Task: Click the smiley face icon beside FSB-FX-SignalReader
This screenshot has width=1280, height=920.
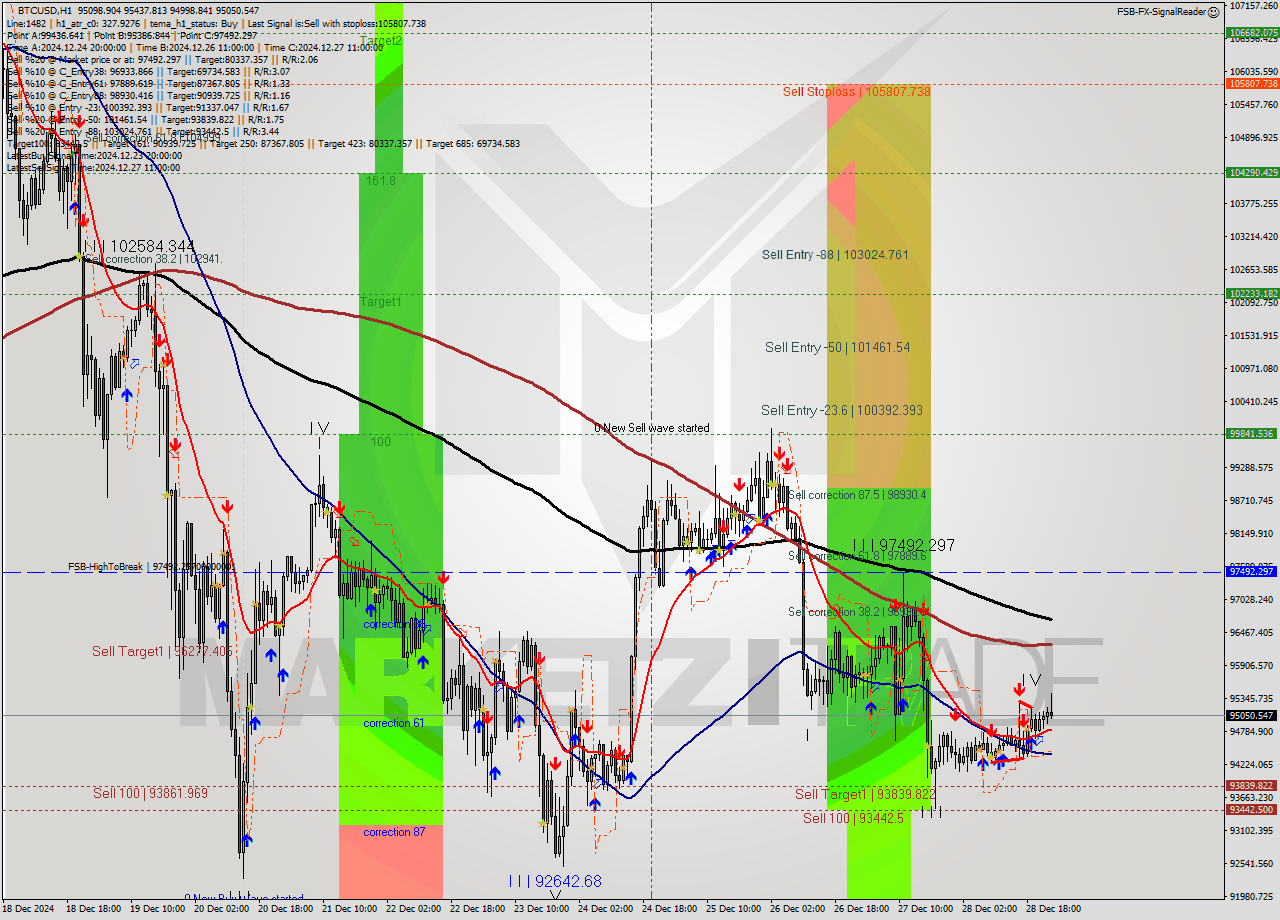Action: click(1213, 12)
